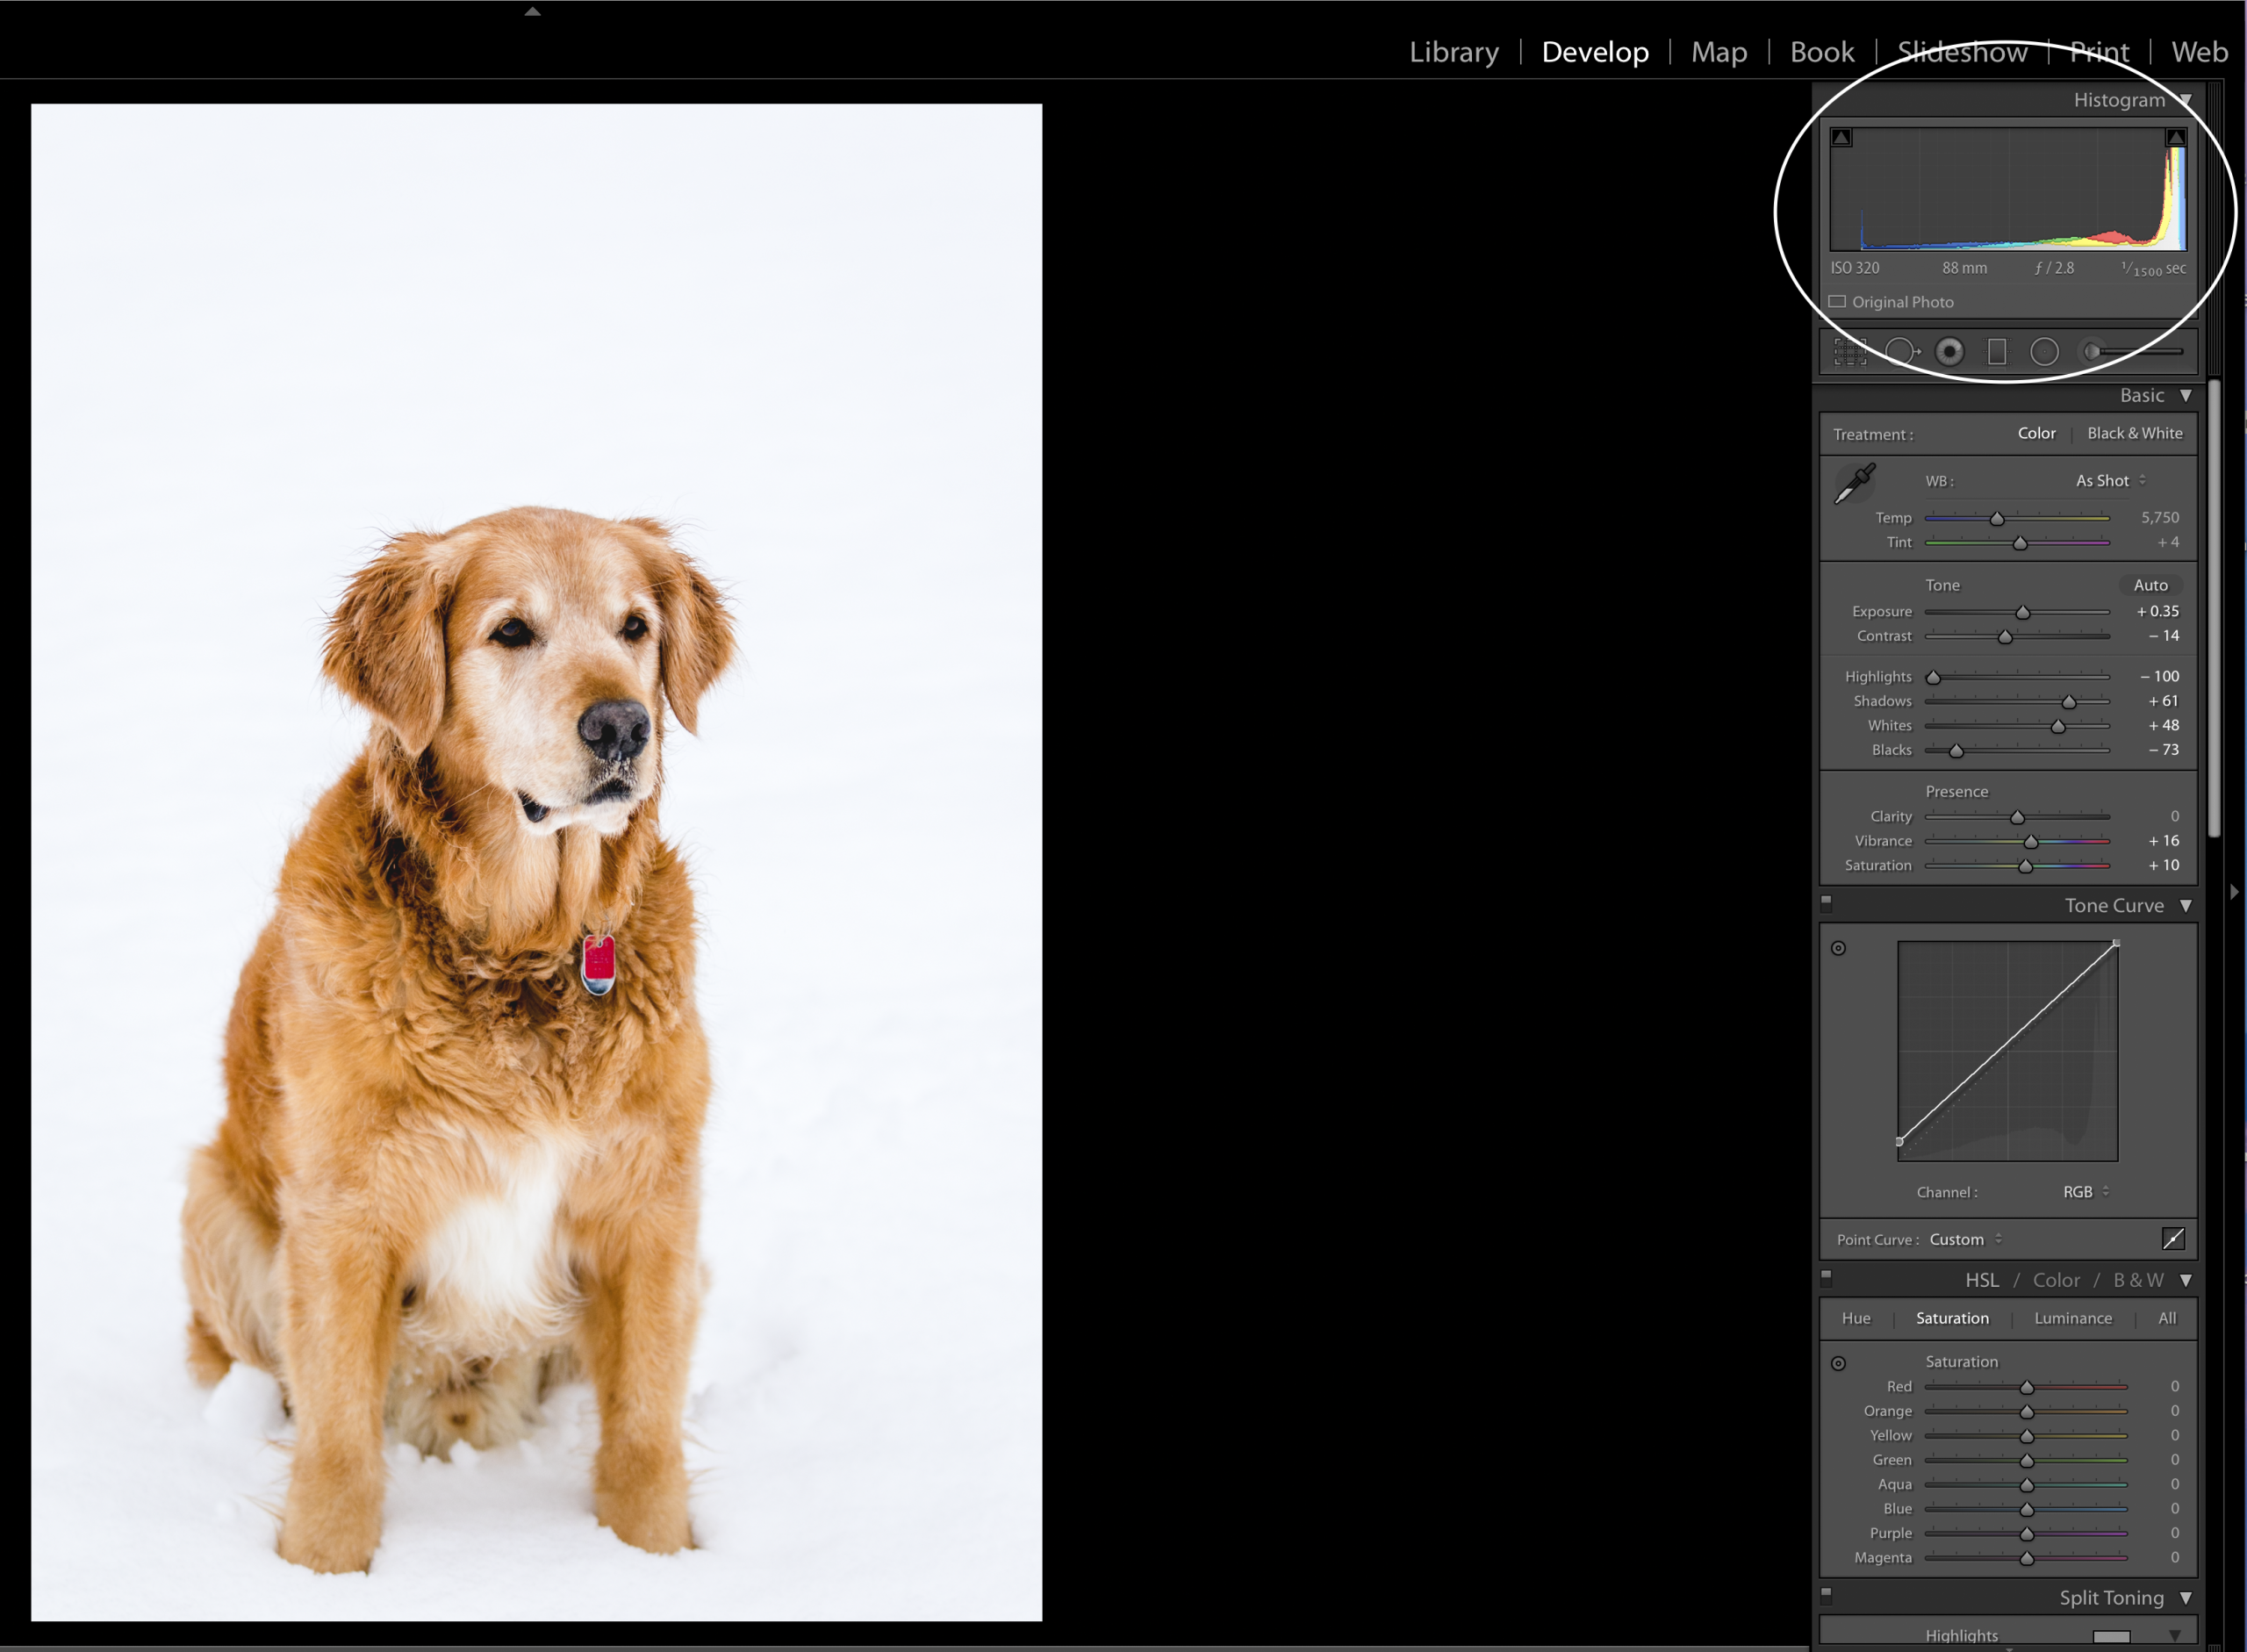Toggle the highlight clipping indicator in the histogram
Image resolution: width=2247 pixels, height=1652 pixels.
[x=2175, y=138]
